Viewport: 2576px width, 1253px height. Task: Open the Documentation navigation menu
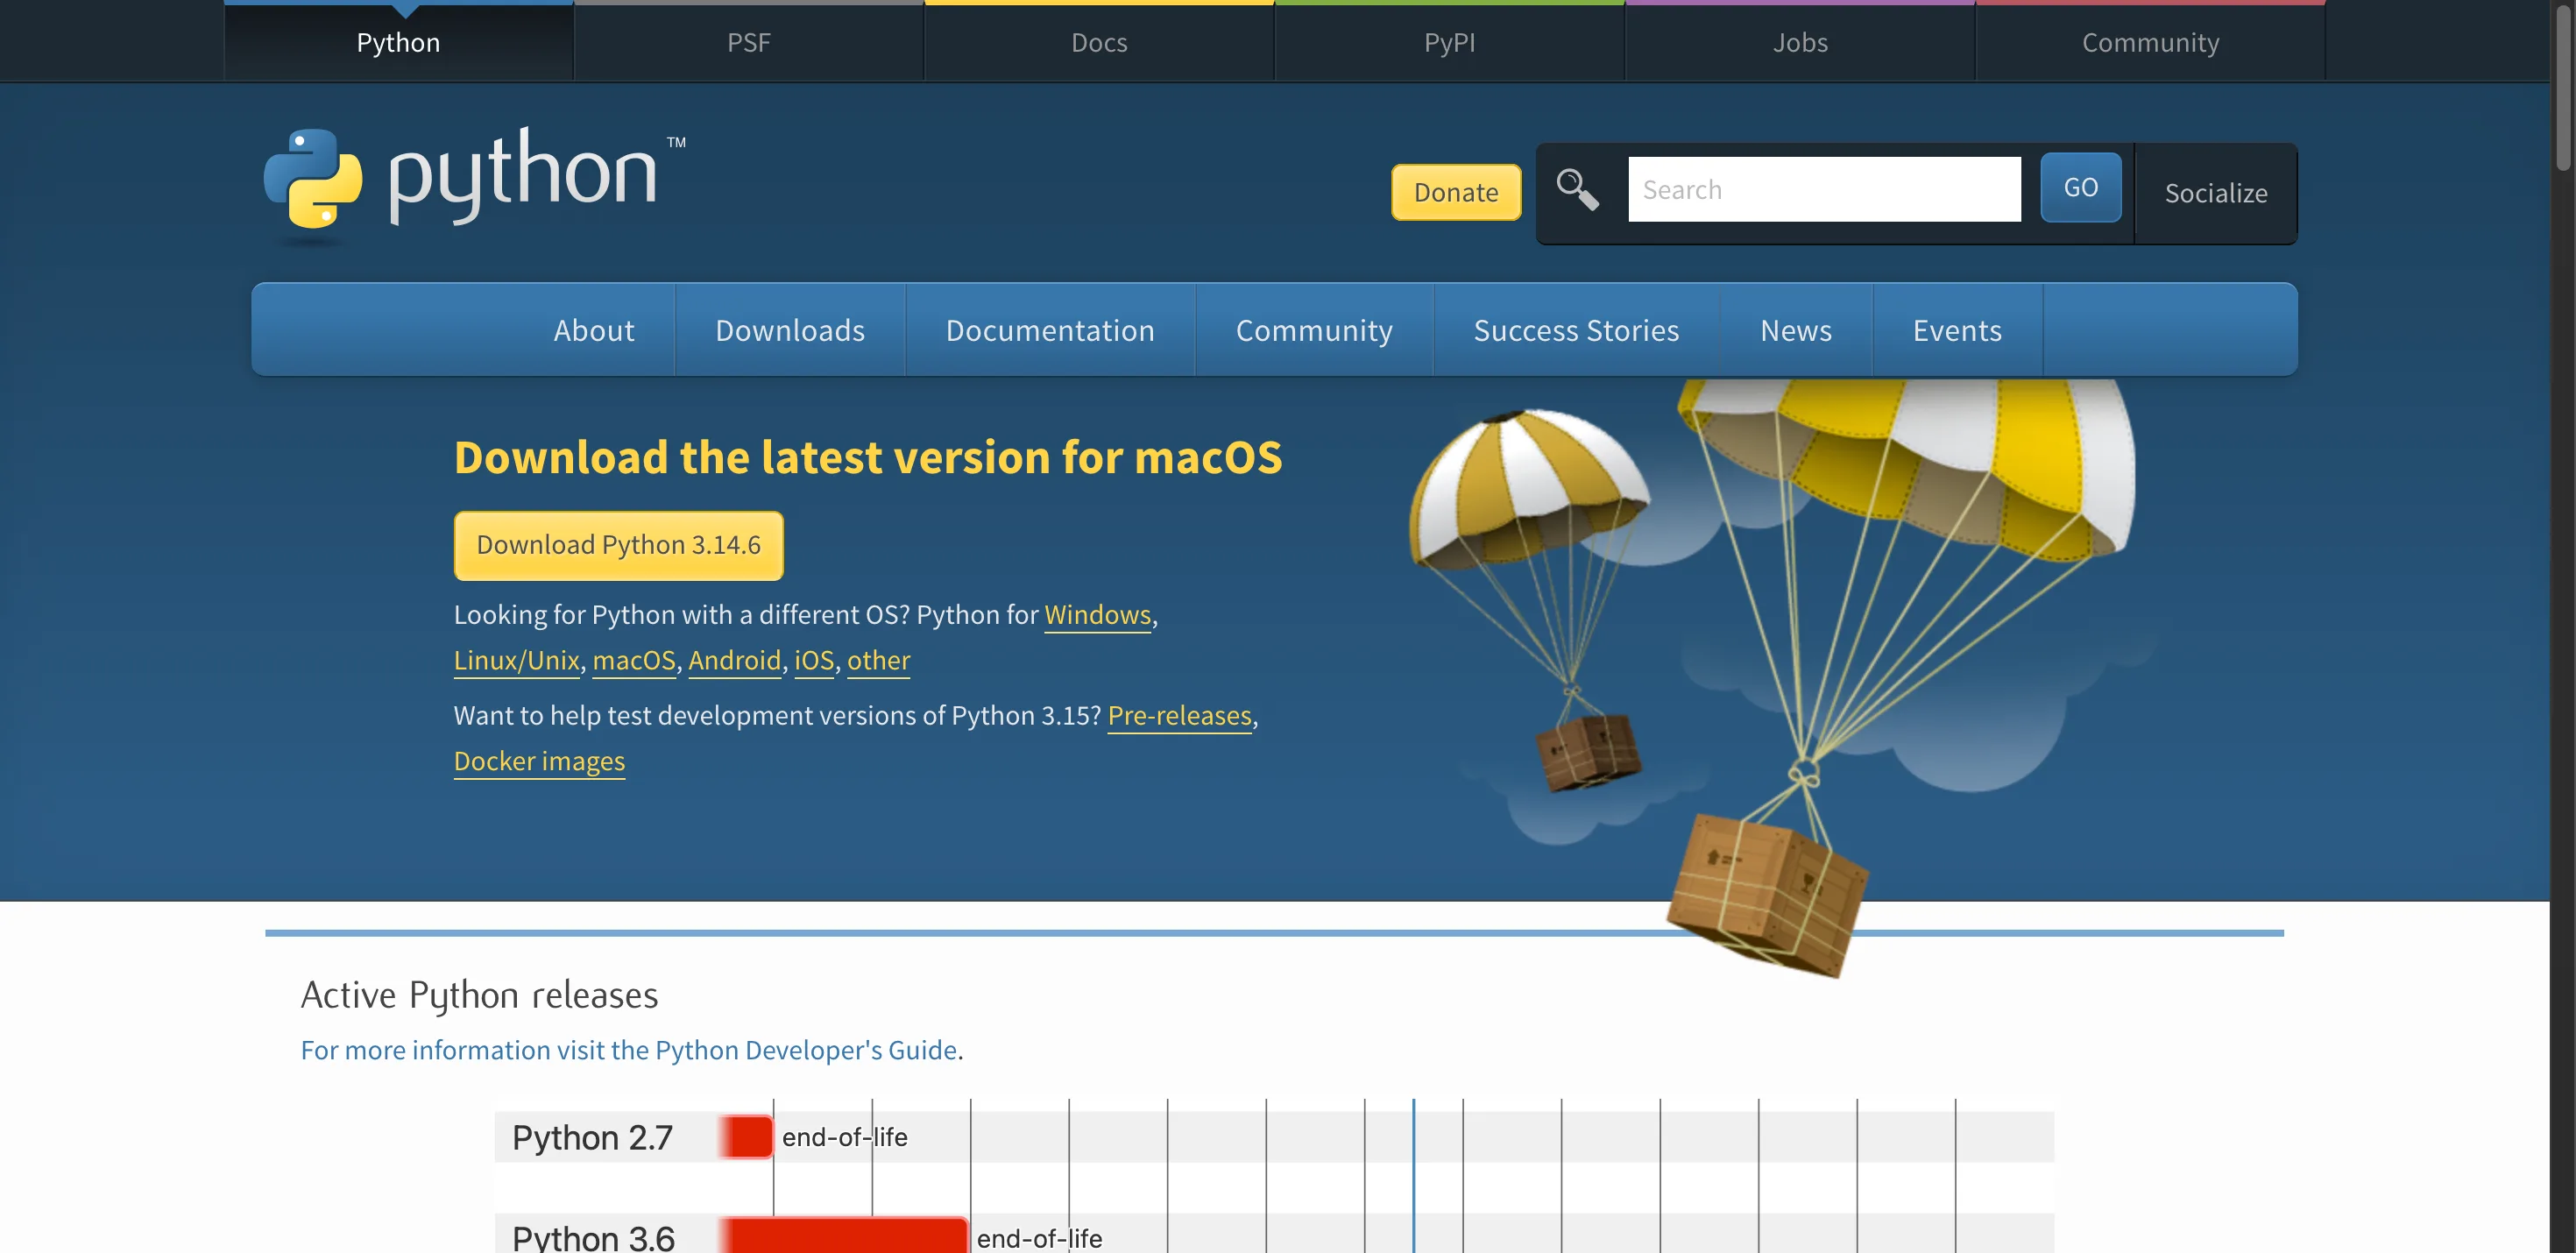1050,330
